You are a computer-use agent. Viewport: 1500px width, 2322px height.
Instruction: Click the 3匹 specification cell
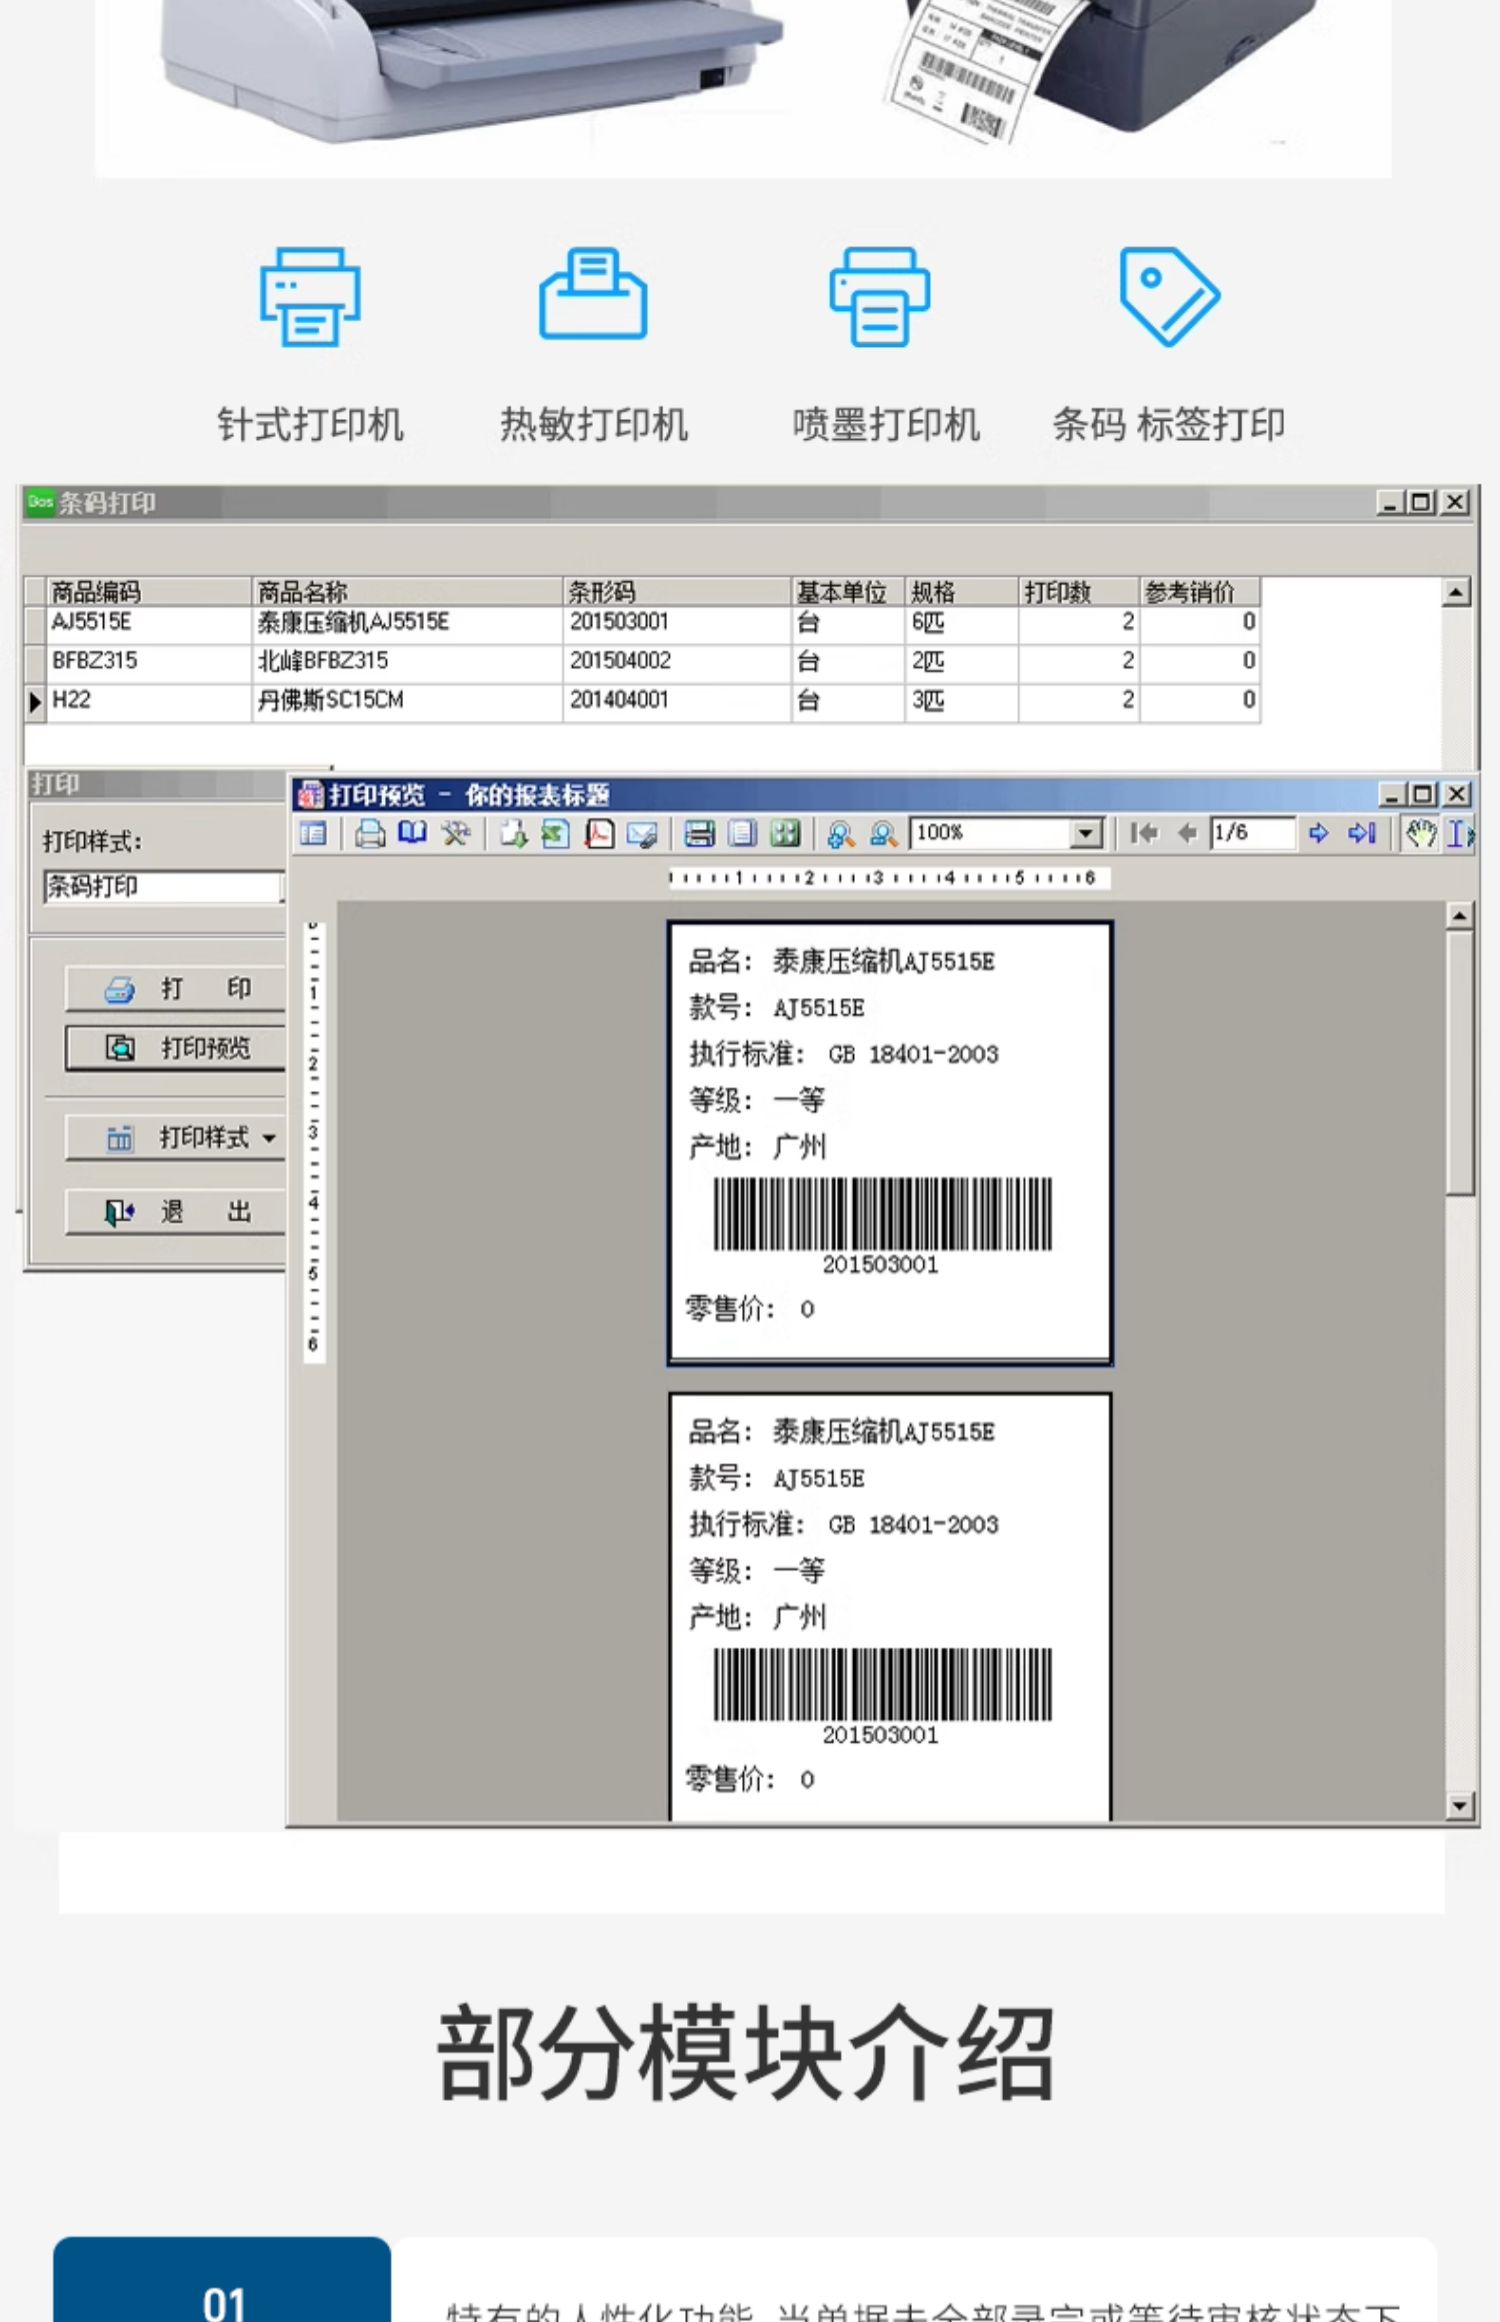click(x=962, y=701)
